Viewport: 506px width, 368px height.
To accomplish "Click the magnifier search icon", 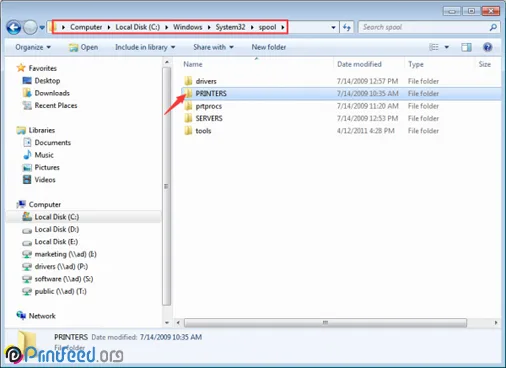I will [x=493, y=27].
